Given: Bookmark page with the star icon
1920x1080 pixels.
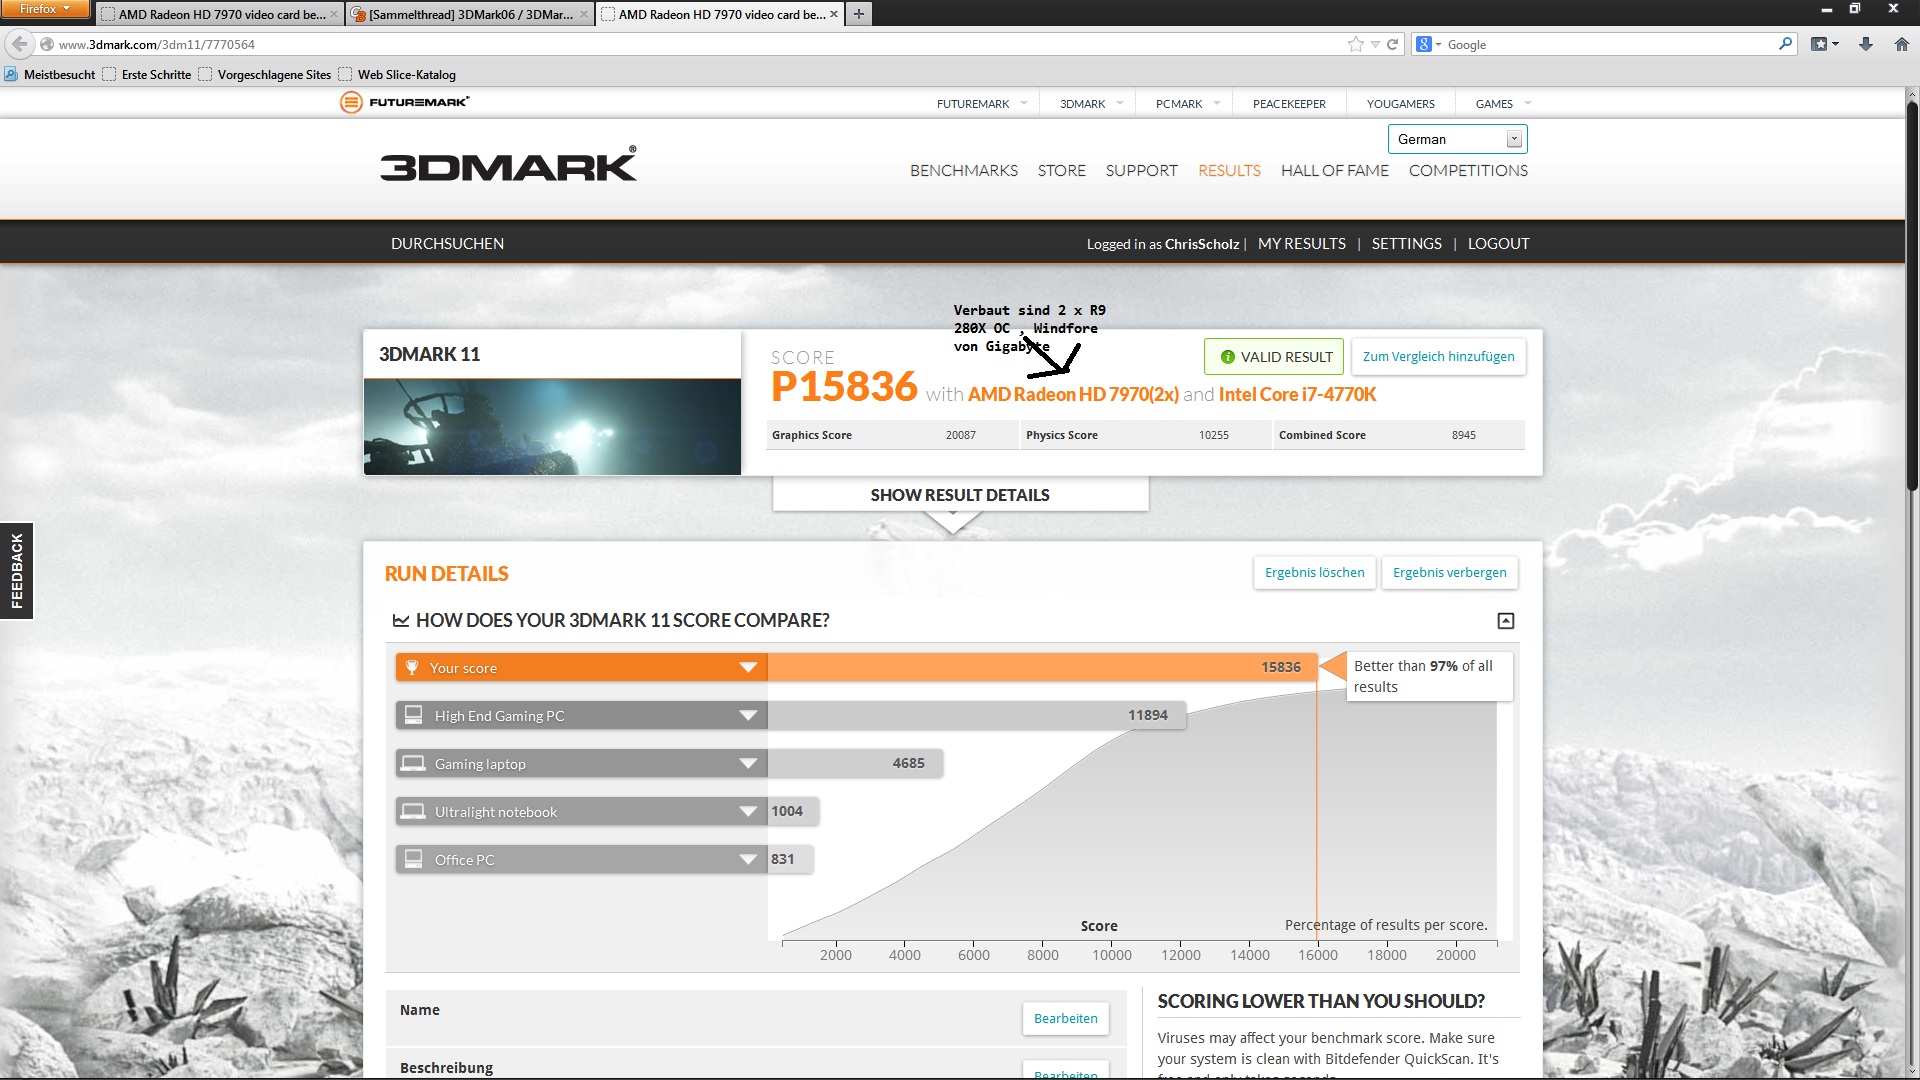Looking at the screenshot, I should click(x=1355, y=44).
